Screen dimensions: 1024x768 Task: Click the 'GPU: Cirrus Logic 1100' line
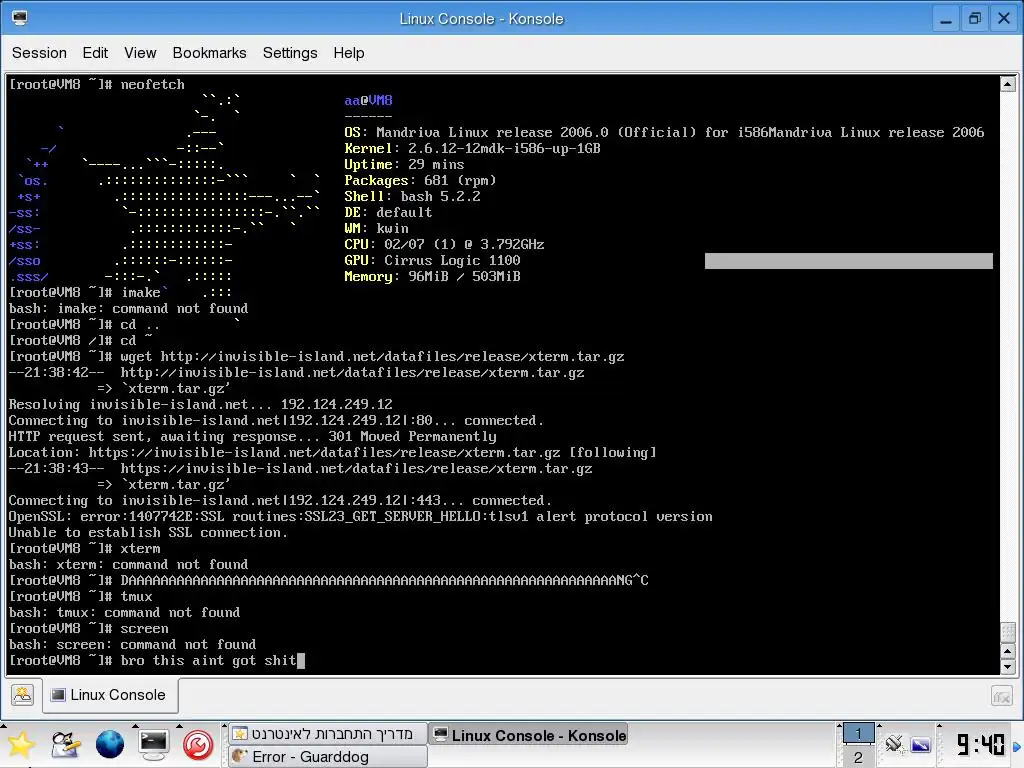click(x=432, y=260)
